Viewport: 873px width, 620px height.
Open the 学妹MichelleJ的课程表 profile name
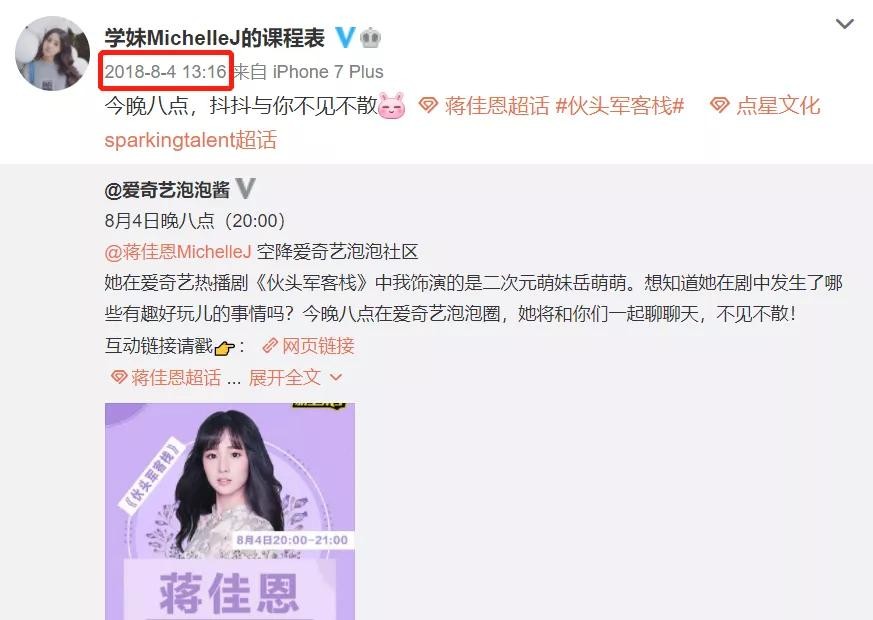pos(215,38)
